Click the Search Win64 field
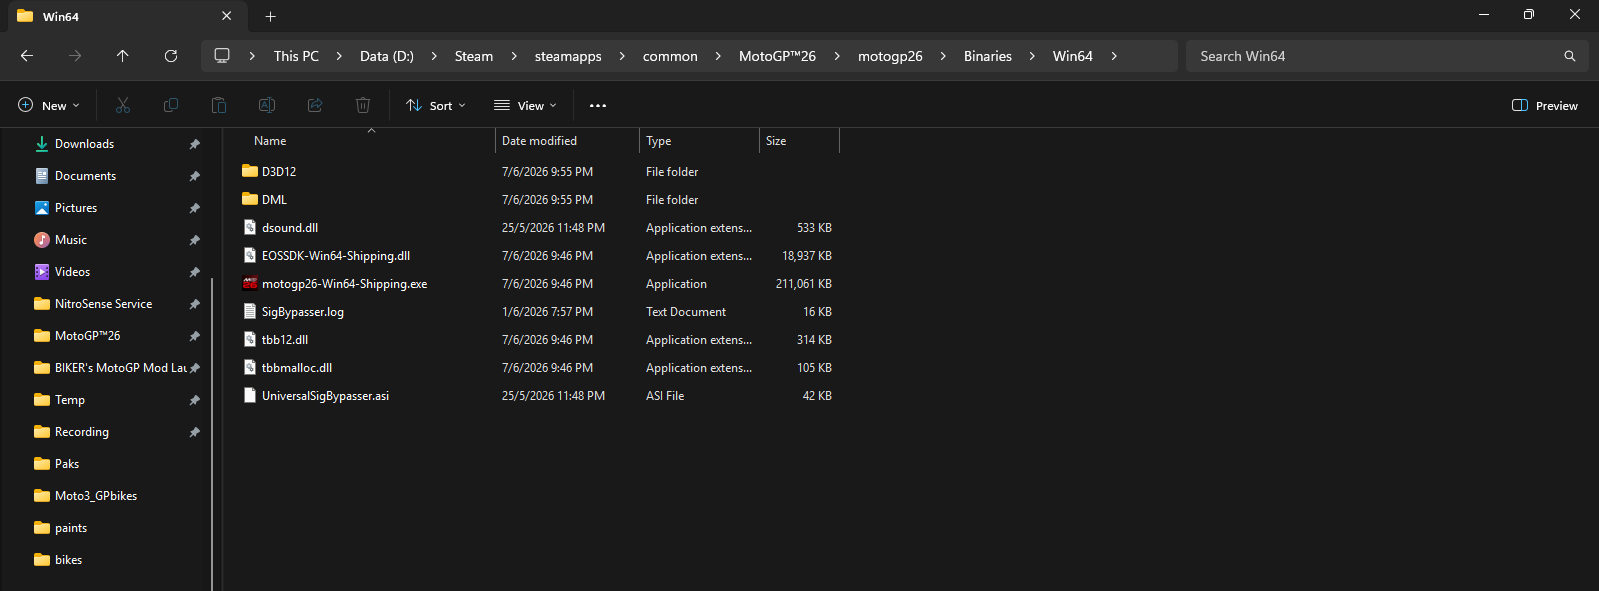The width and height of the screenshot is (1599, 591). click(x=1387, y=56)
